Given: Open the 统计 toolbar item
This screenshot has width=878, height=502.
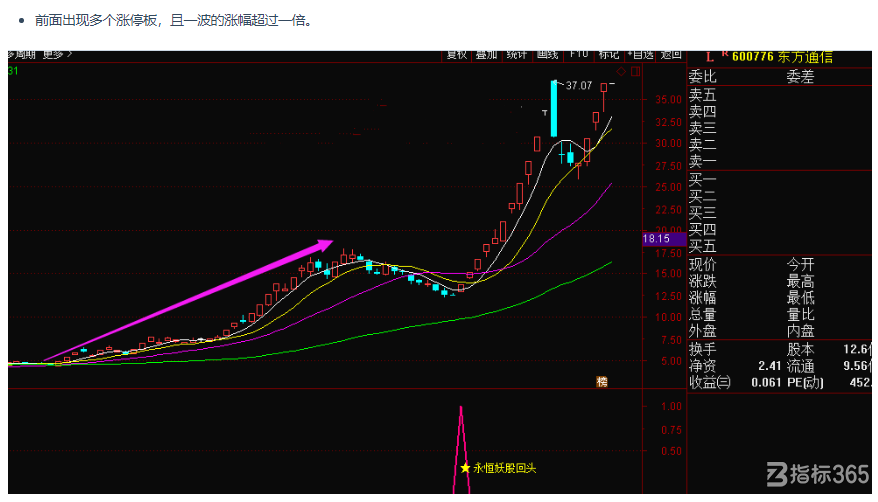Looking at the screenshot, I should coord(516,55).
